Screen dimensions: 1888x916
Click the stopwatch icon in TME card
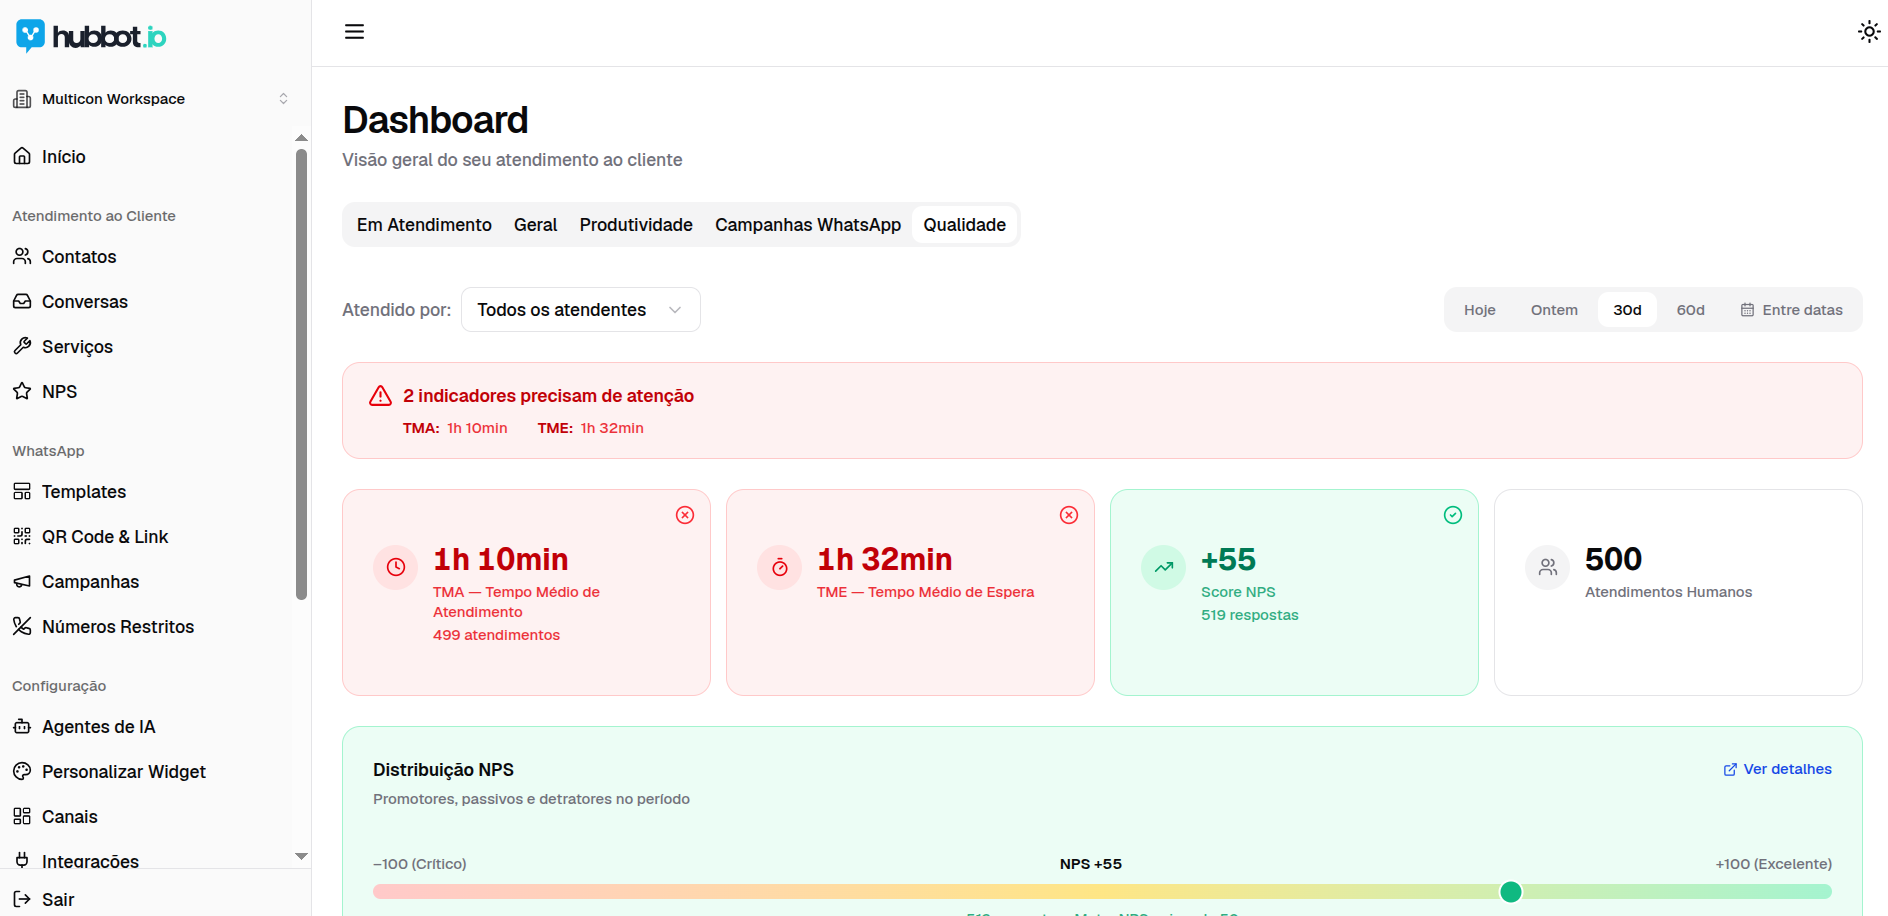(780, 567)
